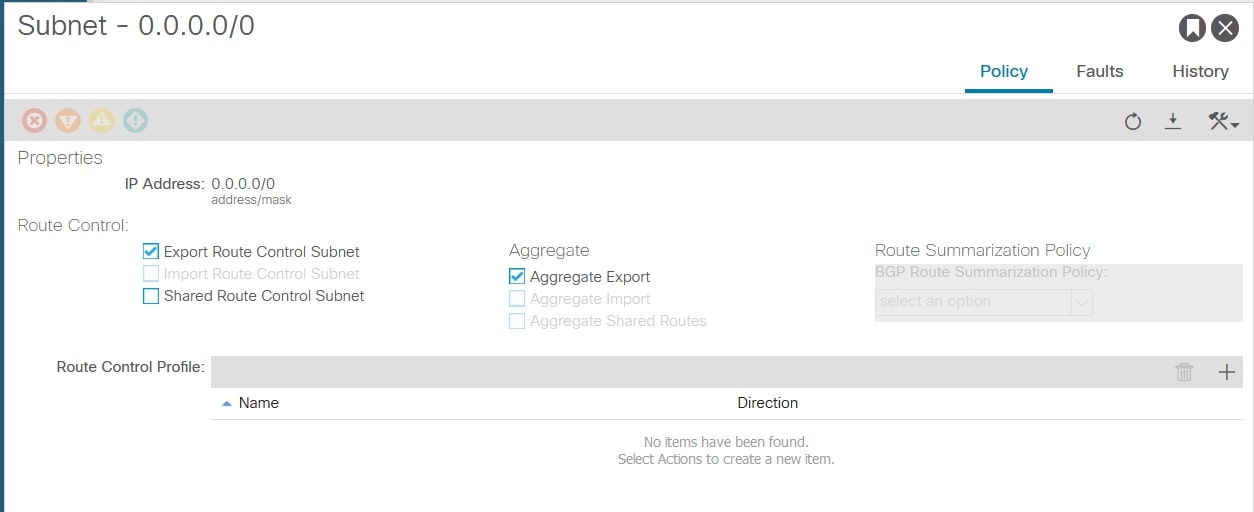Image resolution: width=1254 pixels, height=512 pixels.
Task: Click the Direction column header
Action: (x=767, y=403)
